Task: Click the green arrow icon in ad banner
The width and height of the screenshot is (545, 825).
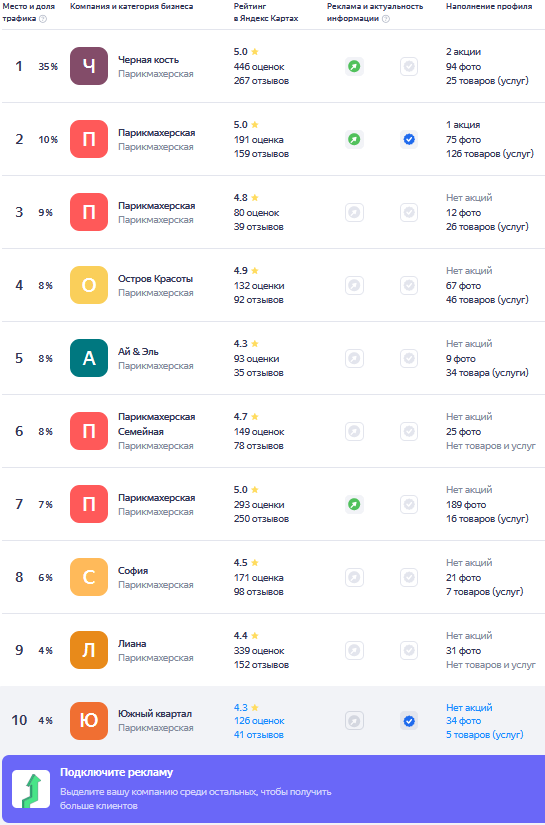Action: 31,789
